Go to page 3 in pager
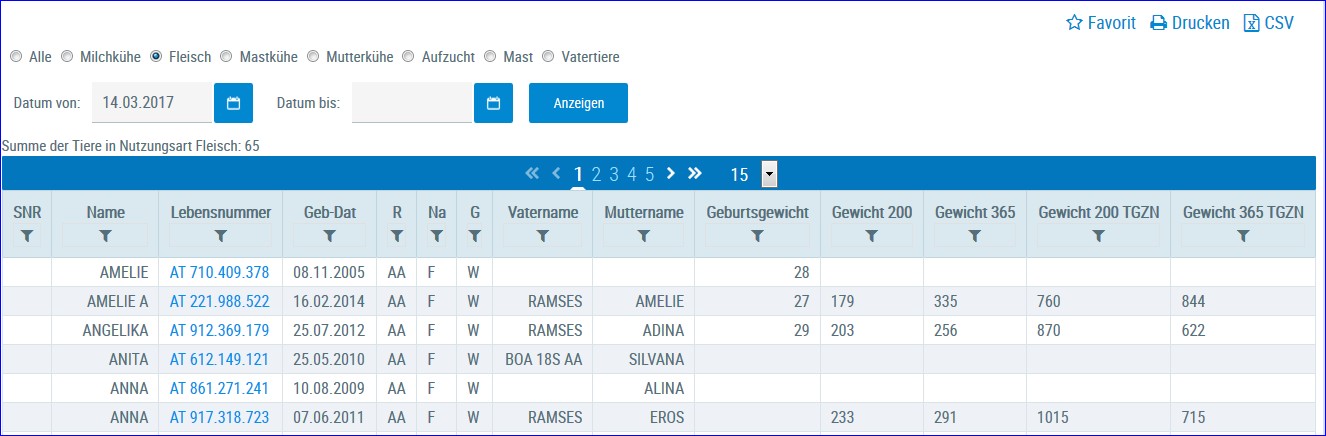This screenshot has height=436, width=1326. pos(614,174)
